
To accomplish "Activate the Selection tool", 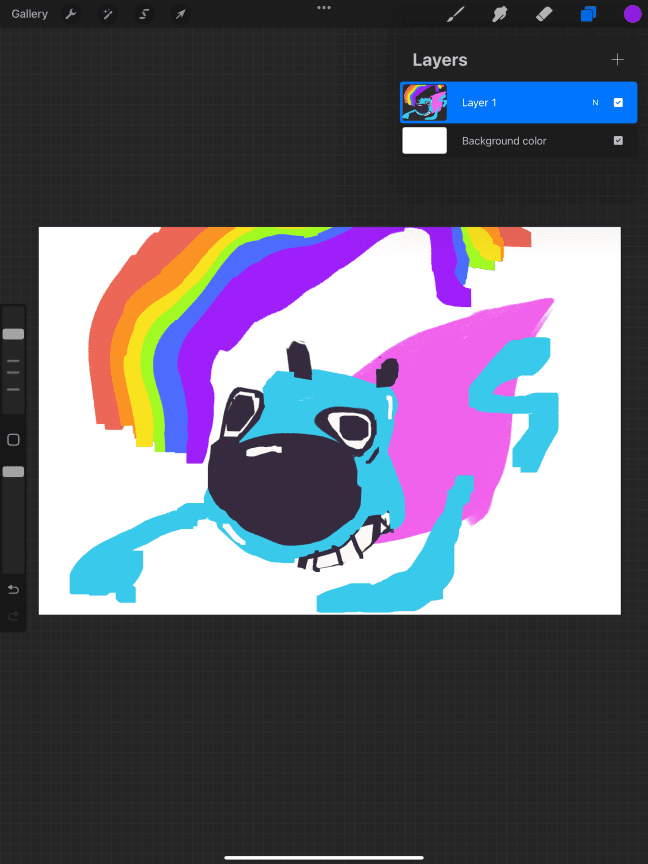I will coord(144,14).
